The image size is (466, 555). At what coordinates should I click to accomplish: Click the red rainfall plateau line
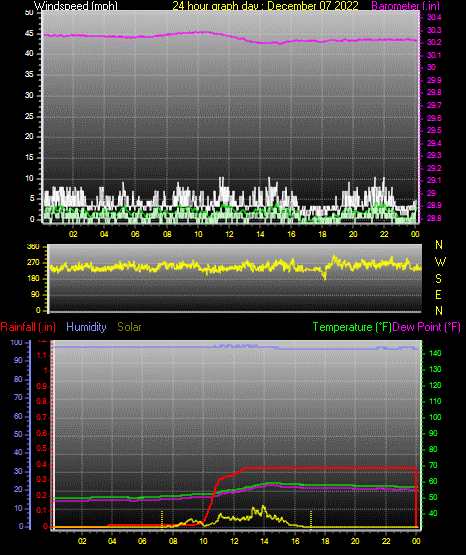329,468
